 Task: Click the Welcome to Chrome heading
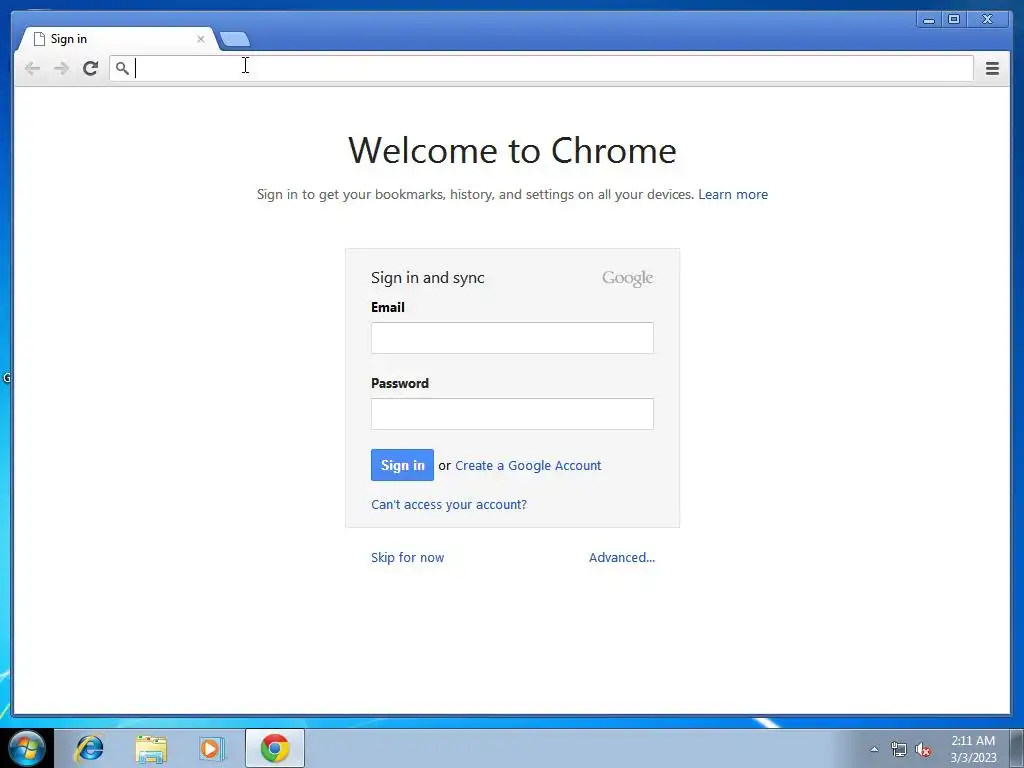click(512, 150)
